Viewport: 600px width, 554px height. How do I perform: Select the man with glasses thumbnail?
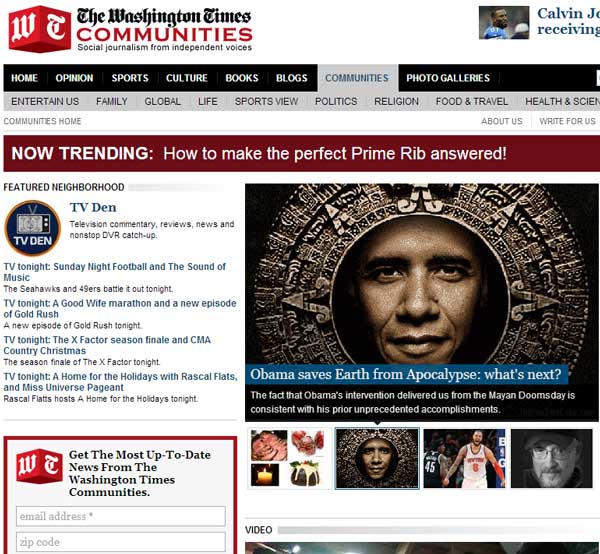pos(551,459)
